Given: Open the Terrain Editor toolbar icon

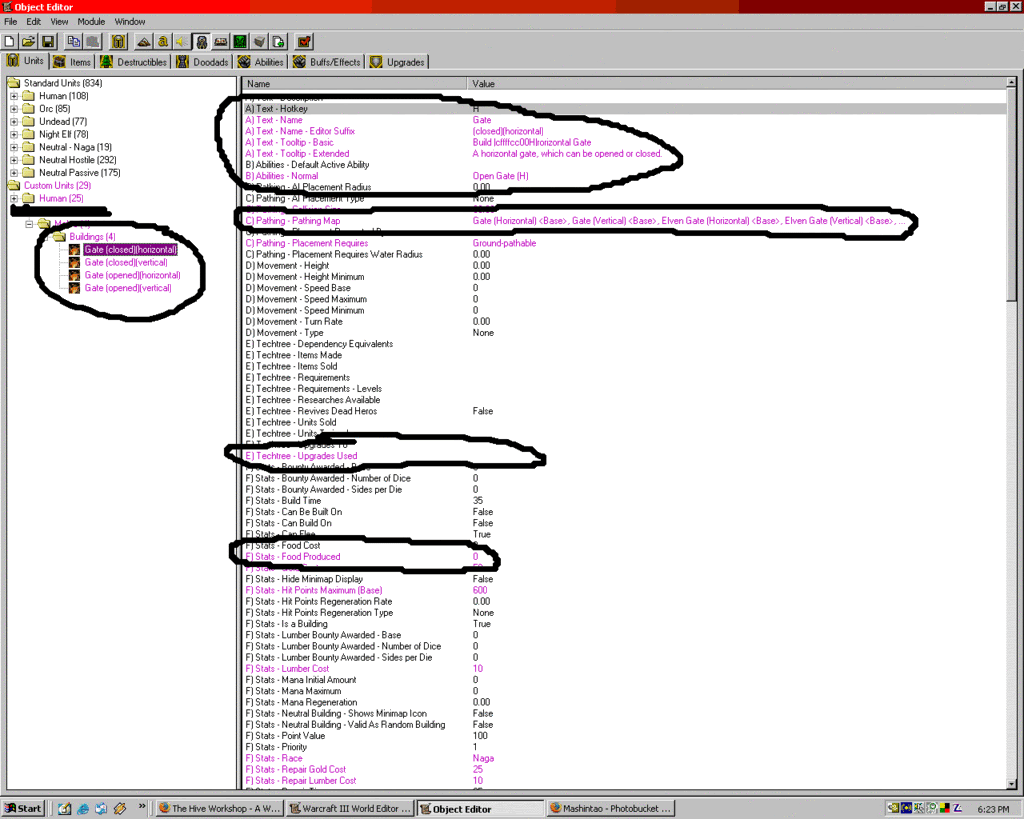Looking at the screenshot, I should click(143, 41).
